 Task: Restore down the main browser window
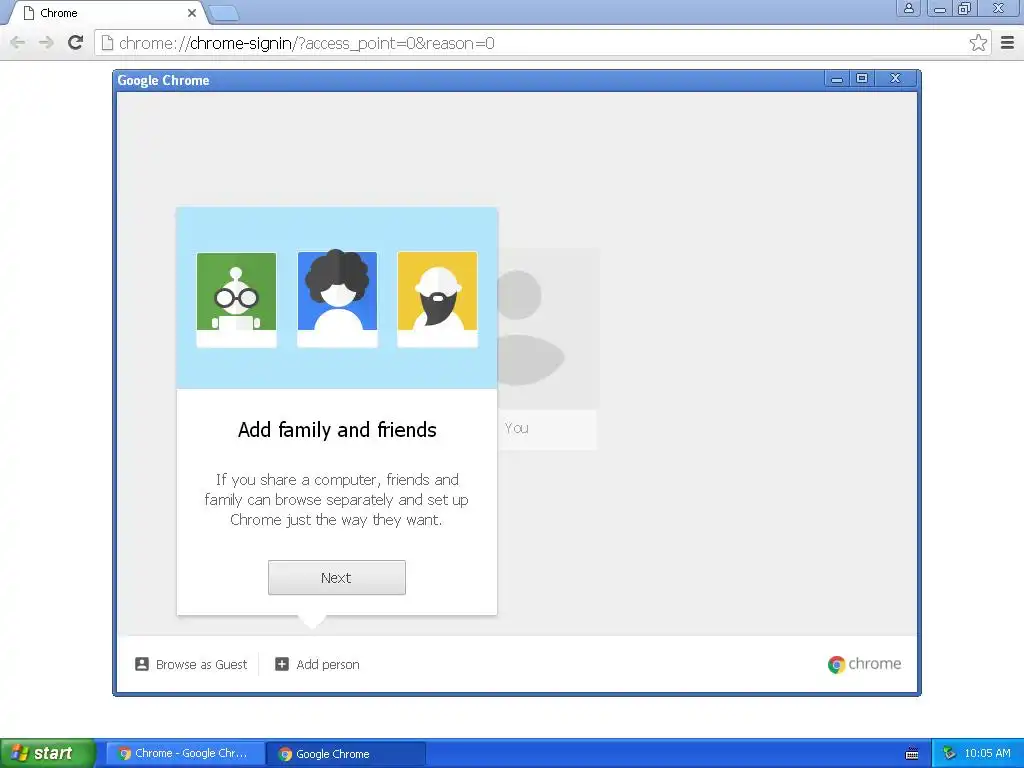[964, 8]
